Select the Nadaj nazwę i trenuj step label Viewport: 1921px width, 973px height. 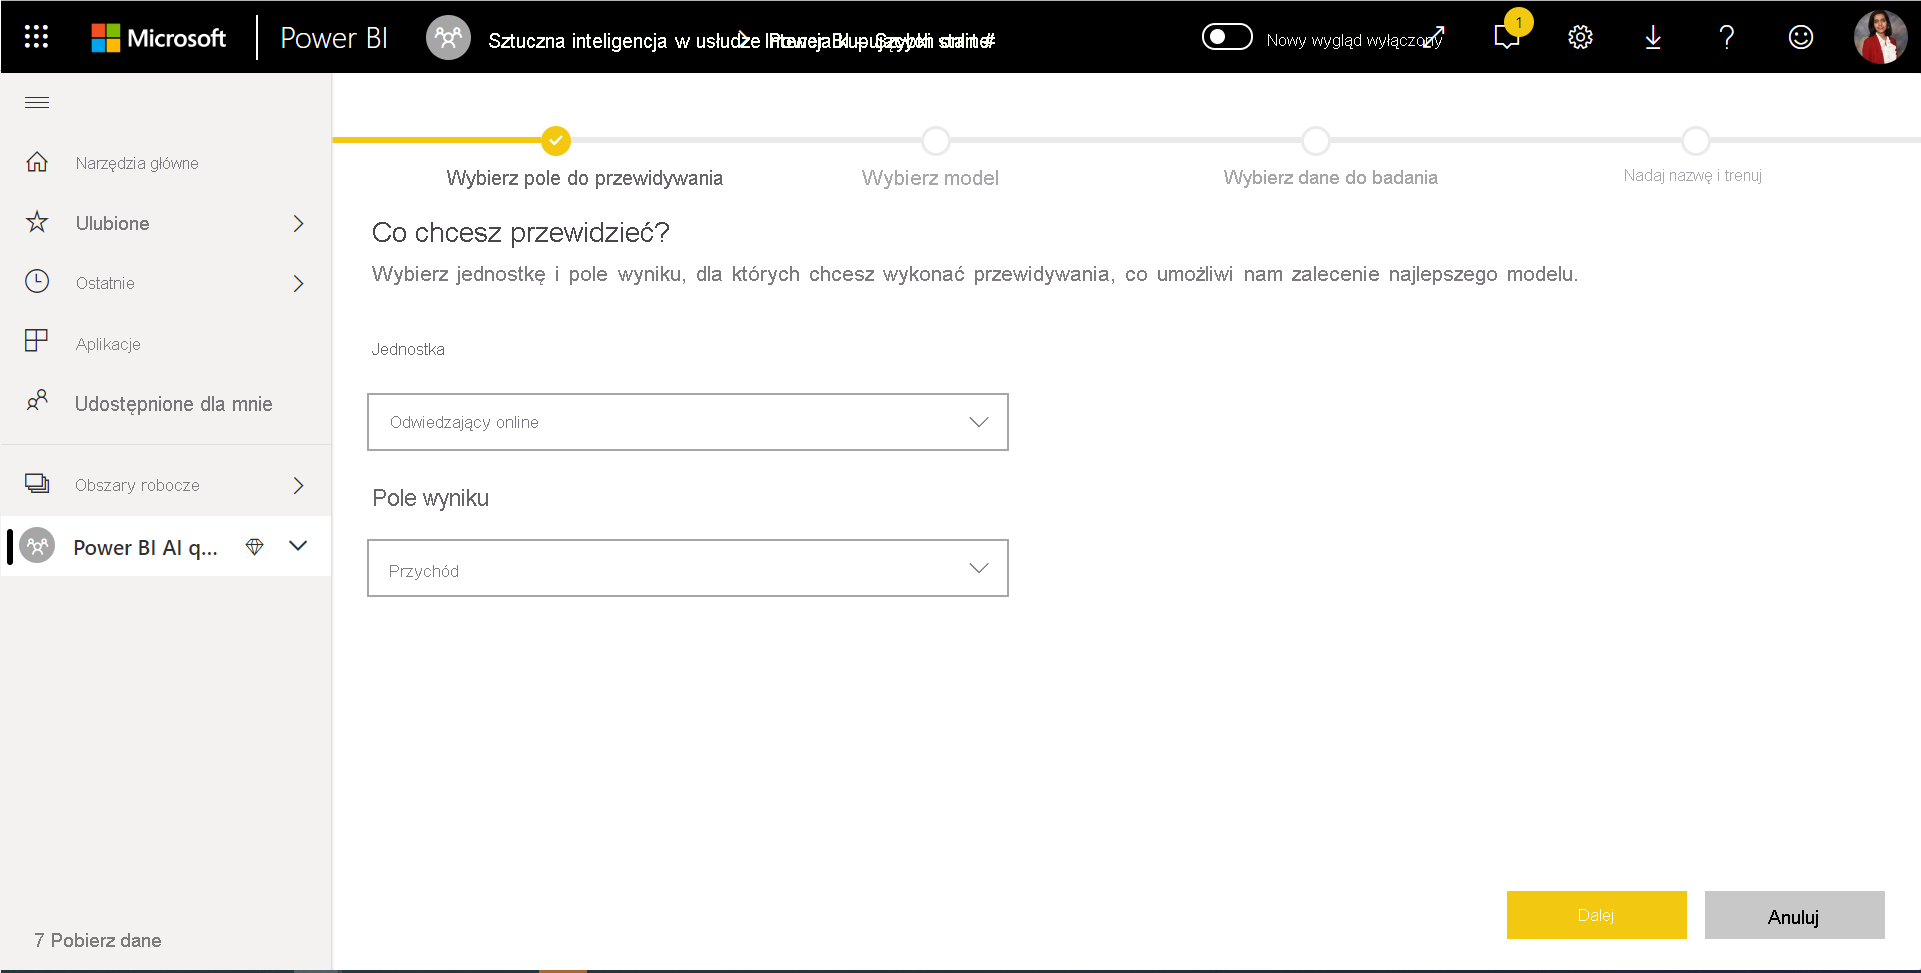1693,175
